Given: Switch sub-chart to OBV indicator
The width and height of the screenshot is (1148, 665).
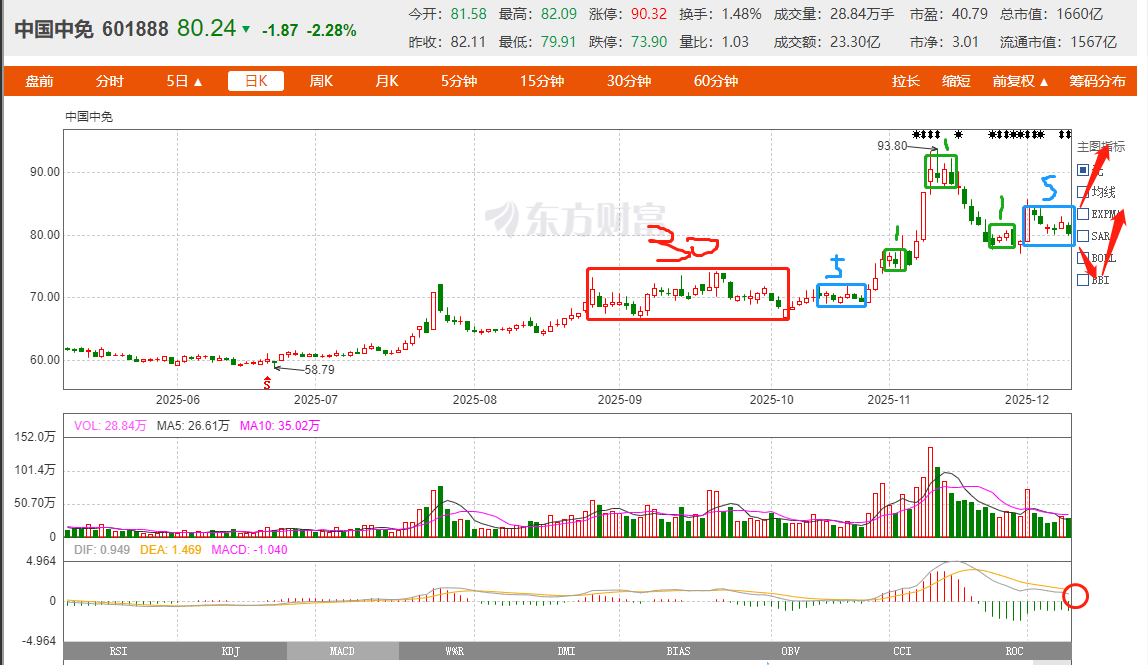Looking at the screenshot, I should [791, 651].
